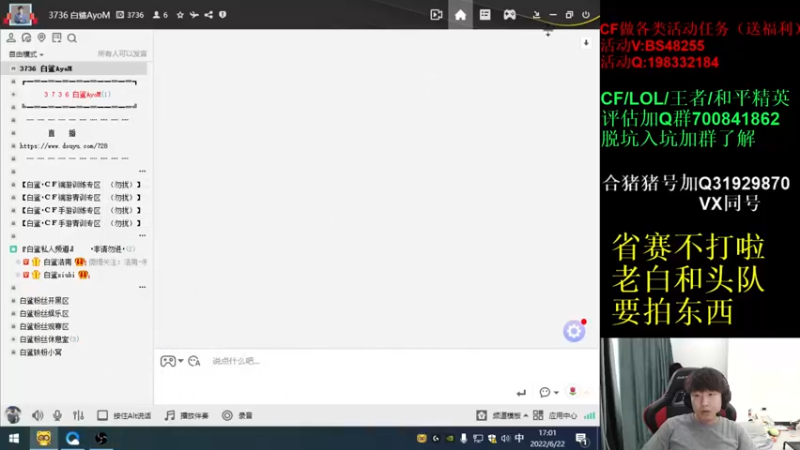Click the airplane jump icon in header
This screenshot has height=450, width=800.
(194, 15)
